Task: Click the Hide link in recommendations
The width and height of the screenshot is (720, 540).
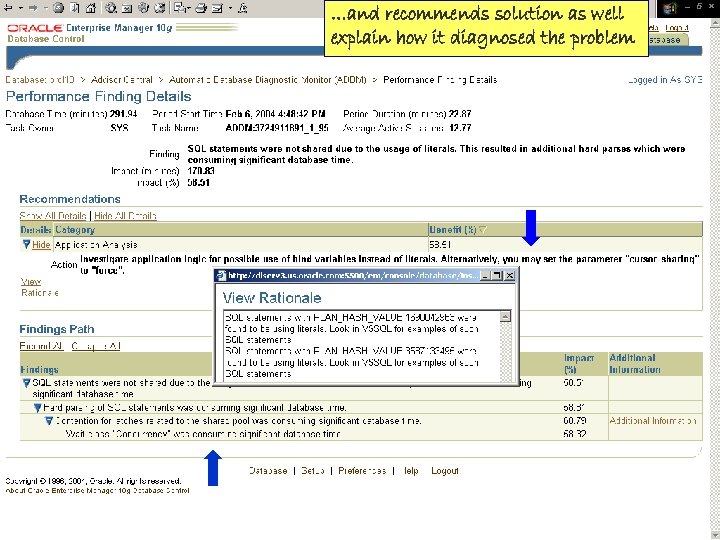Action: click(x=41, y=245)
